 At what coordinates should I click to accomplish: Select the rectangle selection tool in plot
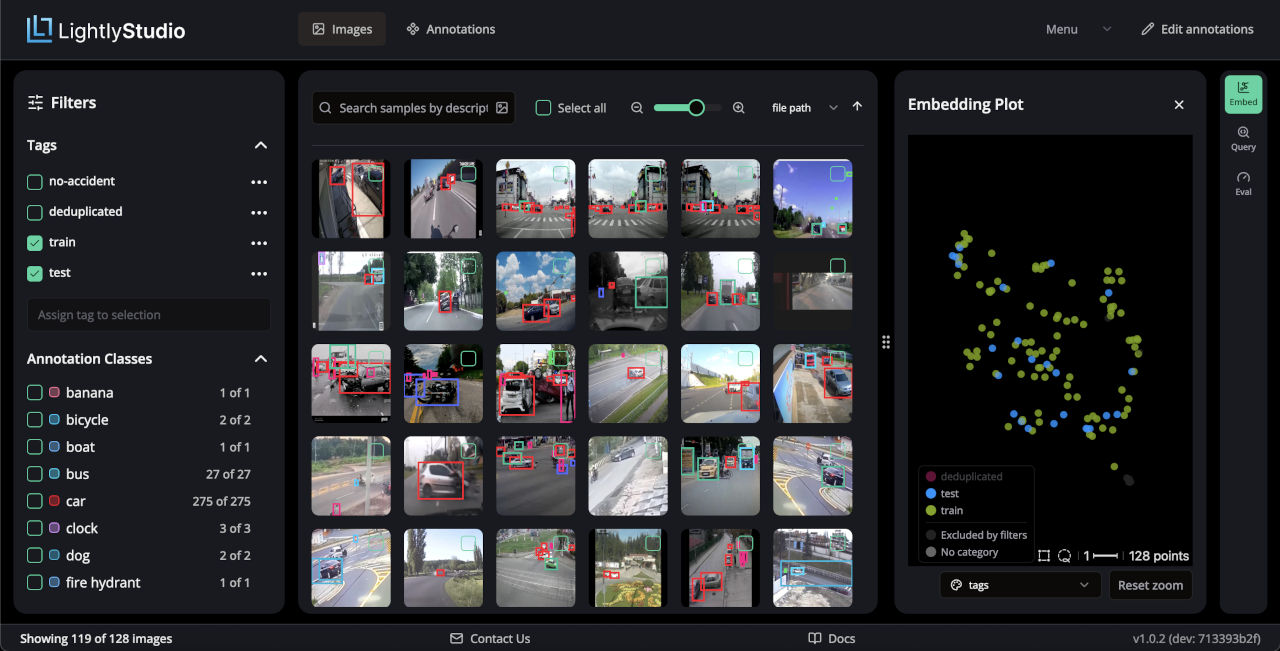tap(1044, 556)
